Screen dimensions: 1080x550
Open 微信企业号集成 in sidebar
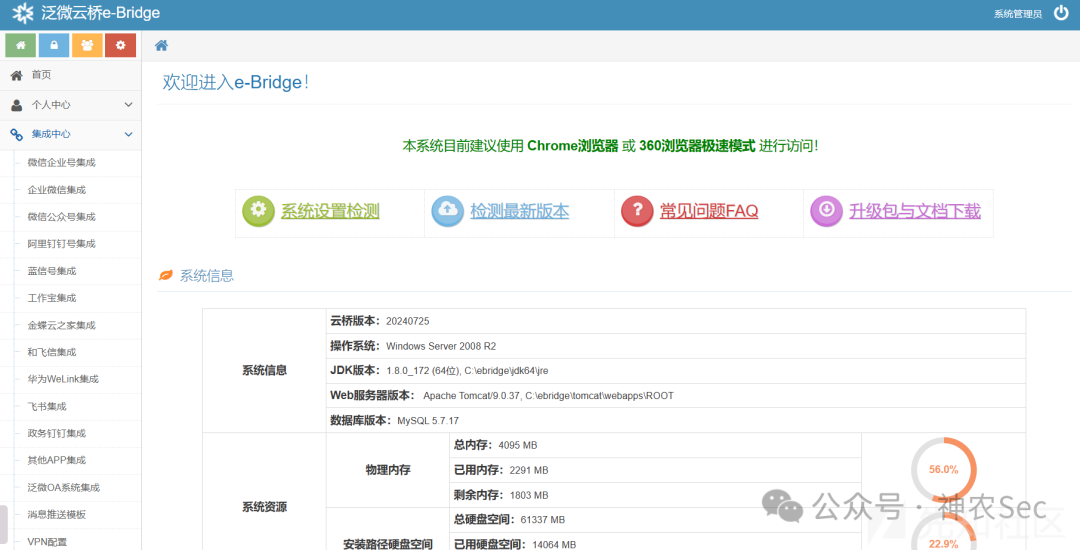tap(61, 162)
